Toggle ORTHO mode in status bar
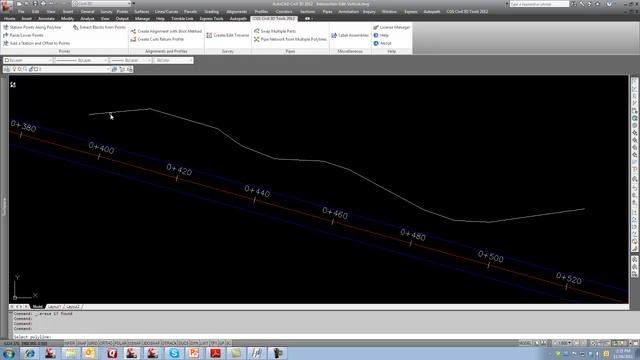The width and height of the screenshot is (640, 360). [x=106, y=343]
